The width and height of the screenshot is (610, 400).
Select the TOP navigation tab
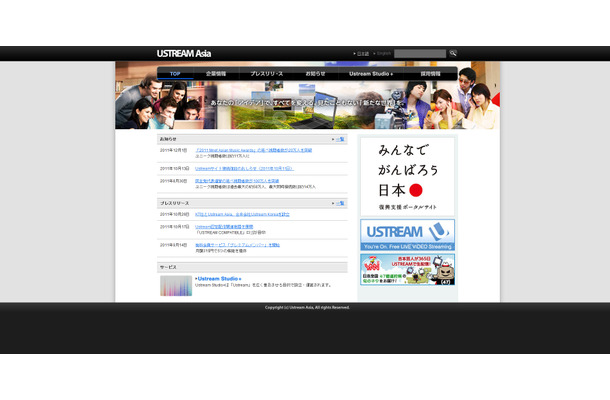coord(175,74)
